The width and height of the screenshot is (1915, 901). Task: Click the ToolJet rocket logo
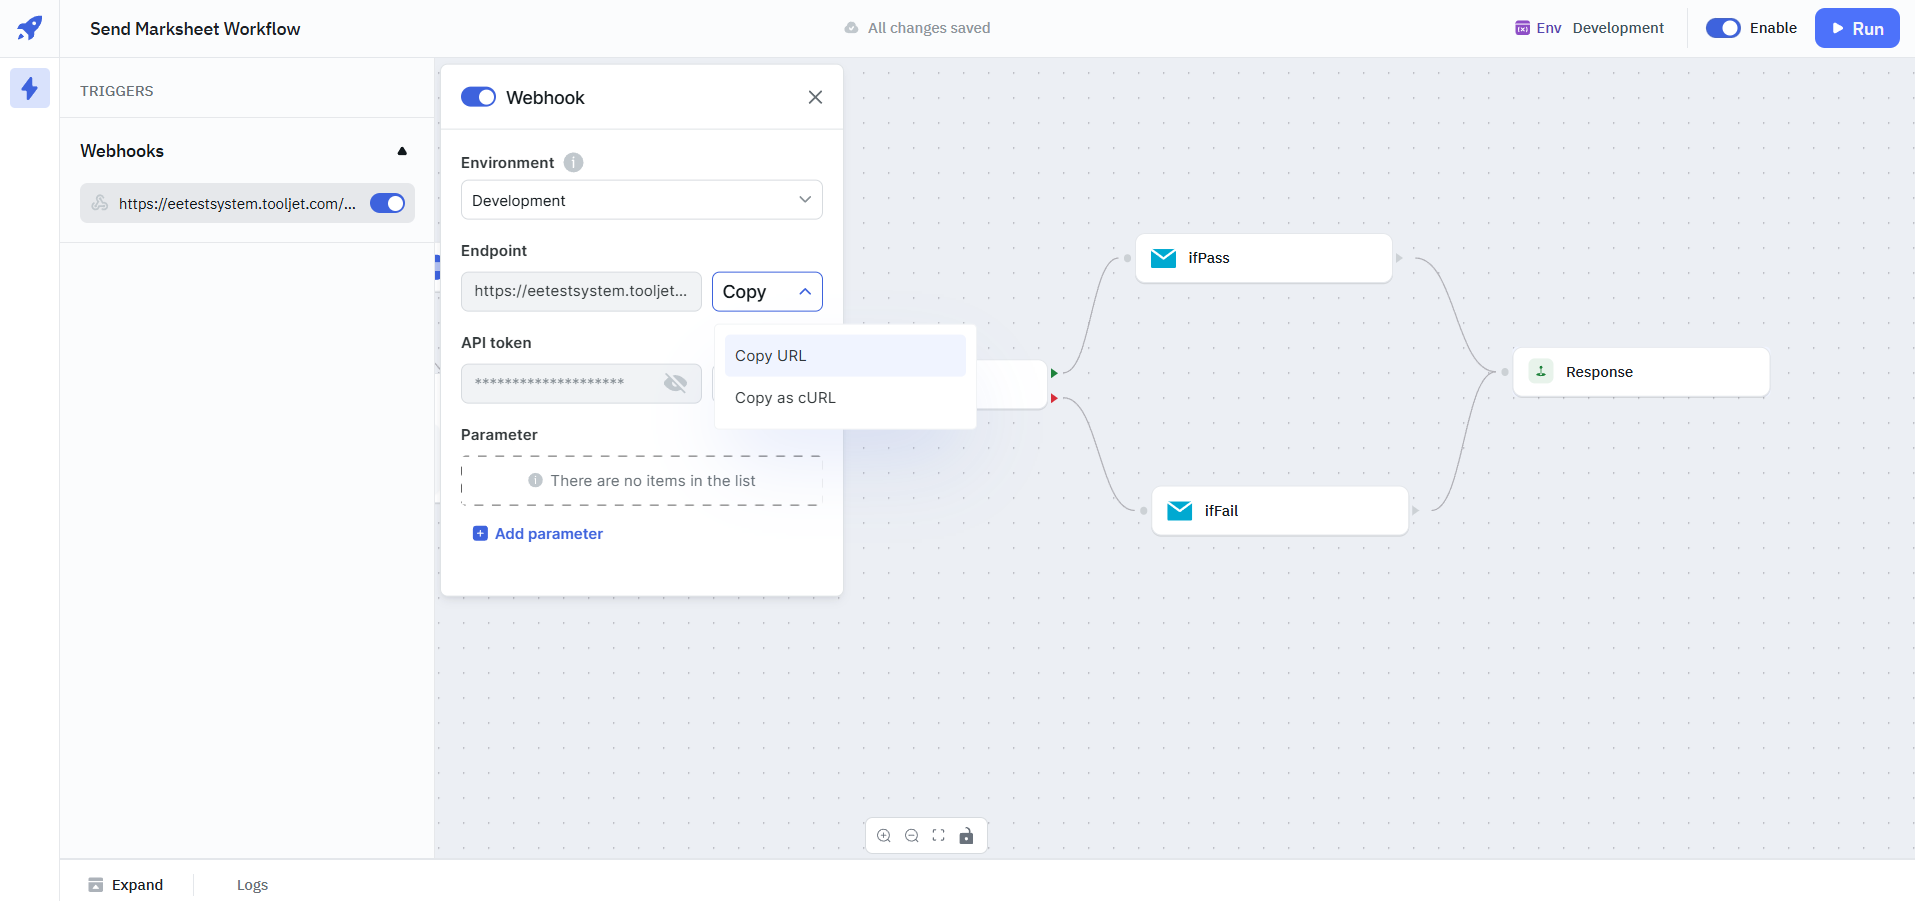click(30, 28)
